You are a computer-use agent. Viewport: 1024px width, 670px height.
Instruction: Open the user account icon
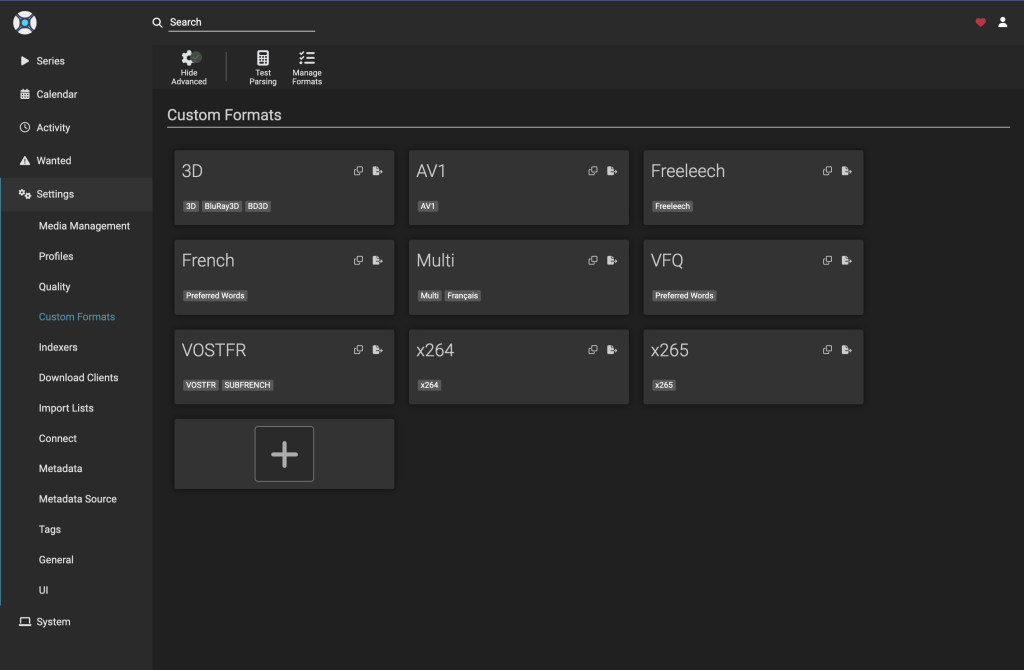1002,22
